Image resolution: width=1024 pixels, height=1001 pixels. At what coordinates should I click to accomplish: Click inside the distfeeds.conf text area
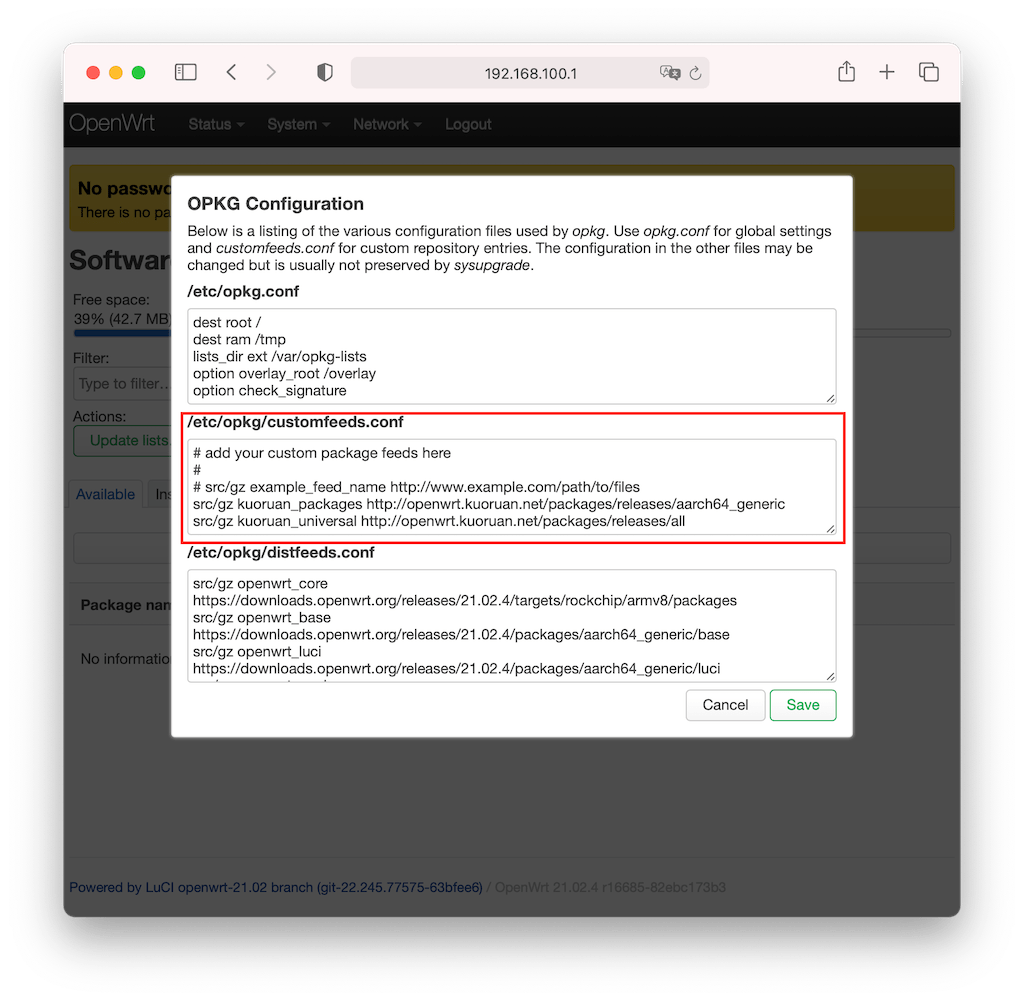[x=511, y=626]
